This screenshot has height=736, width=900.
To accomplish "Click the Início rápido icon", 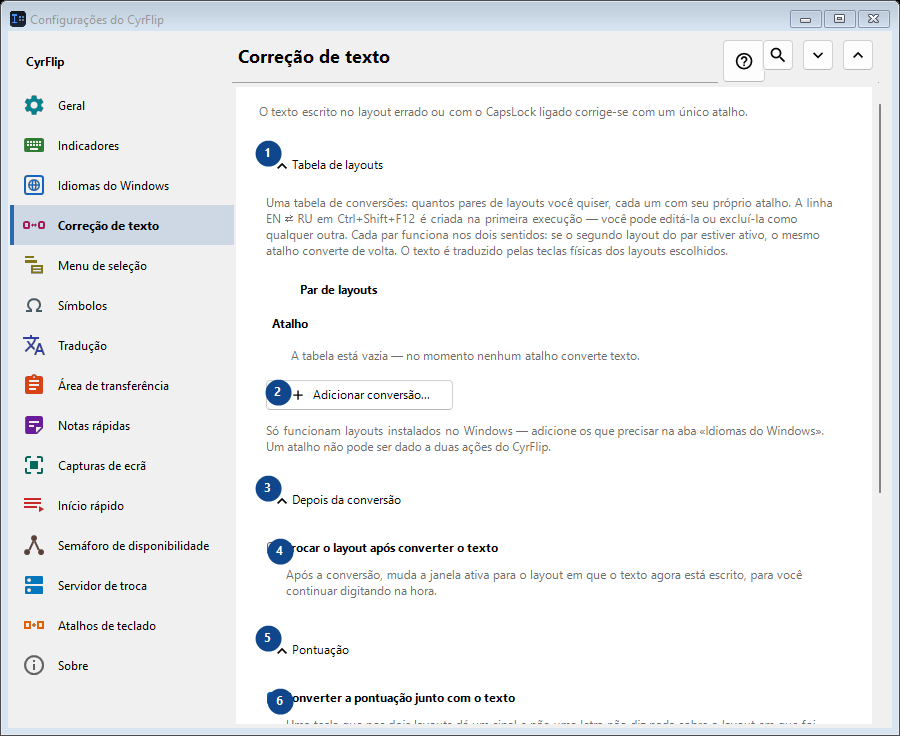I will (x=34, y=506).
